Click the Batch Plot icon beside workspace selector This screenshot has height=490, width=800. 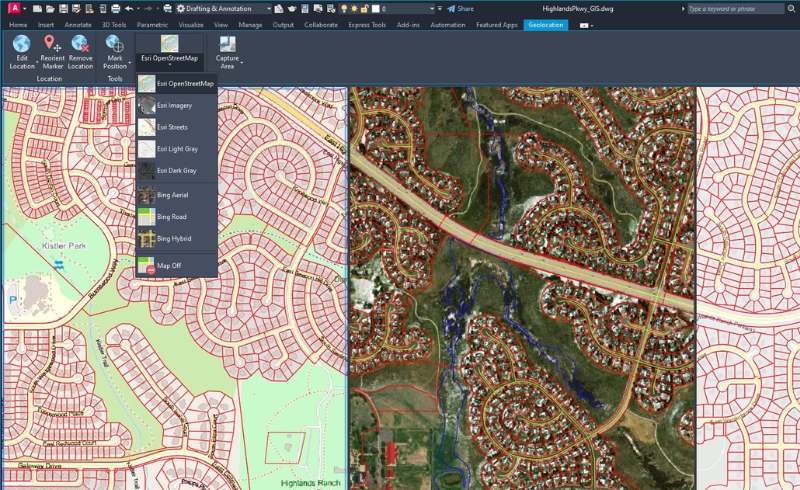coord(167,9)
